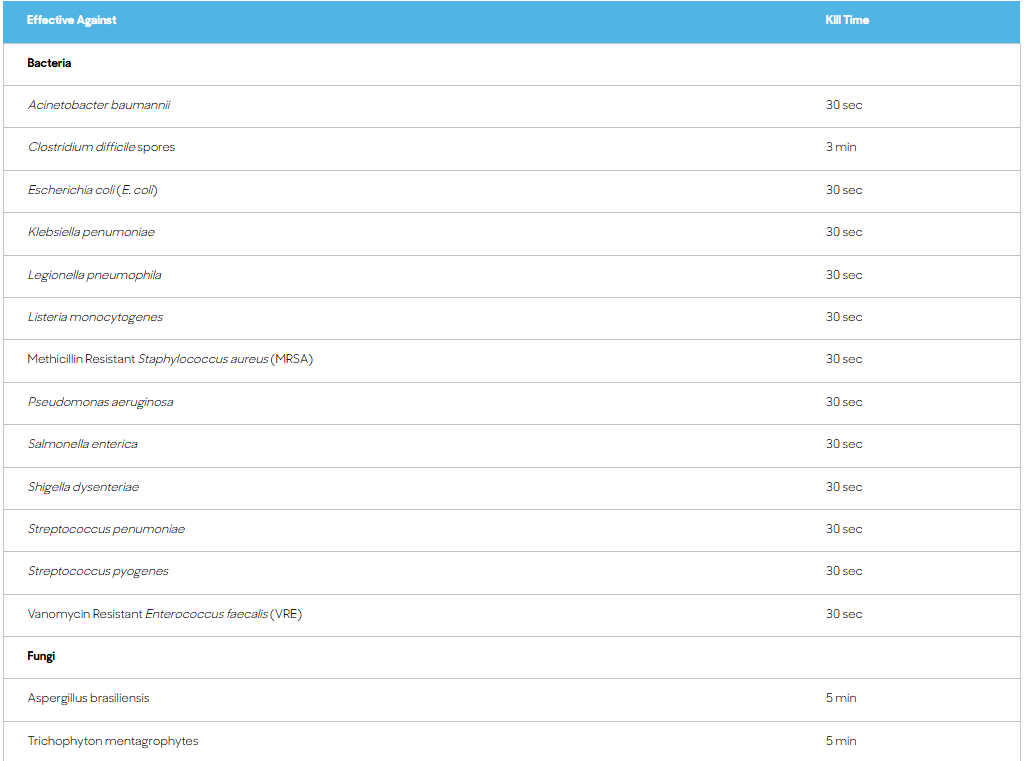This screenshot has height=761, width=1026.
Task: Click the Salmonella enterica entry
Action: point(83,444)
